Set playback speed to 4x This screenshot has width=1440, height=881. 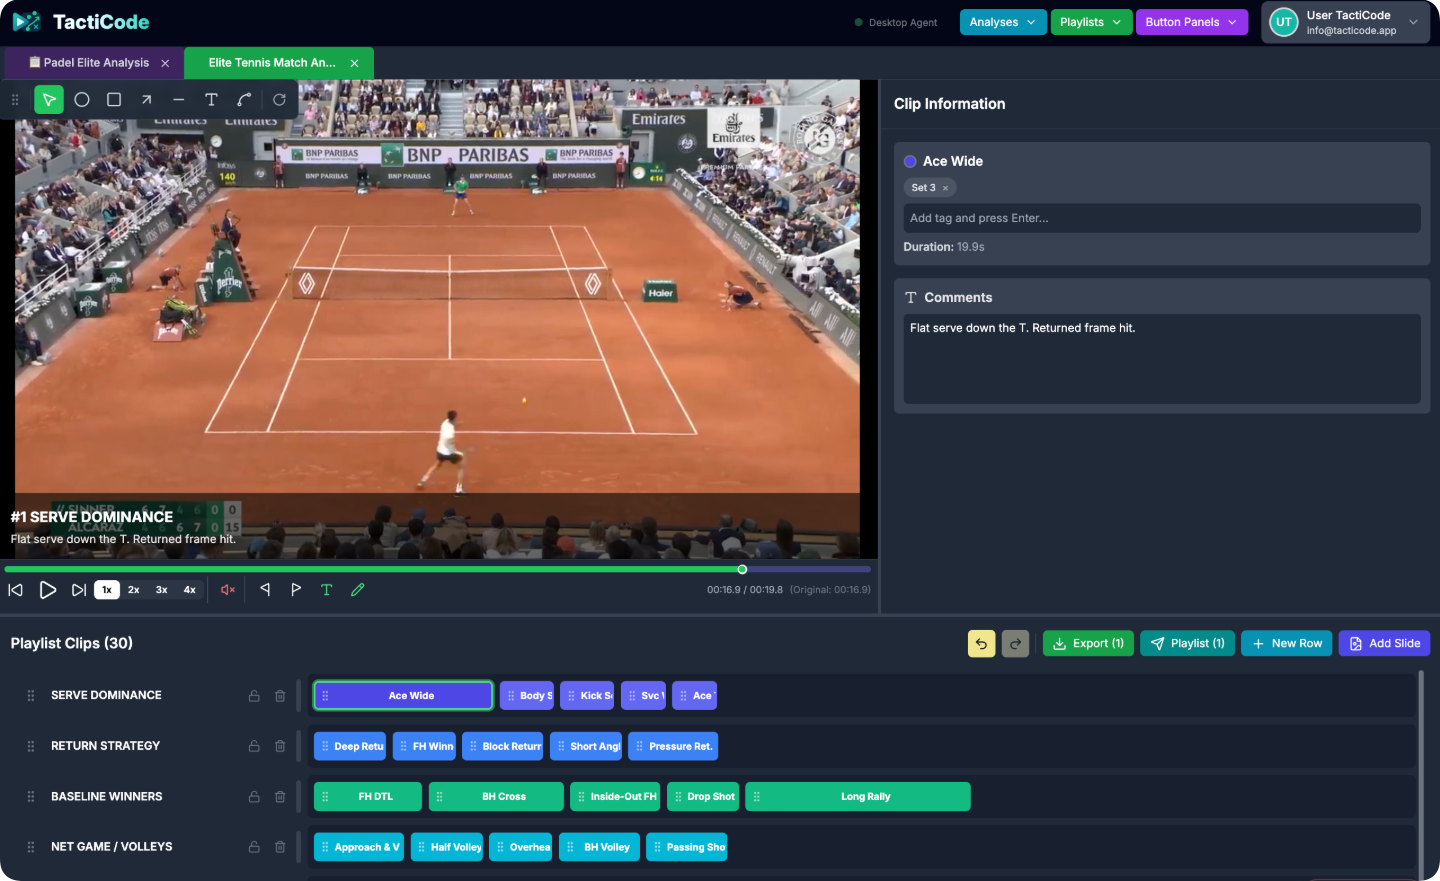190,590
